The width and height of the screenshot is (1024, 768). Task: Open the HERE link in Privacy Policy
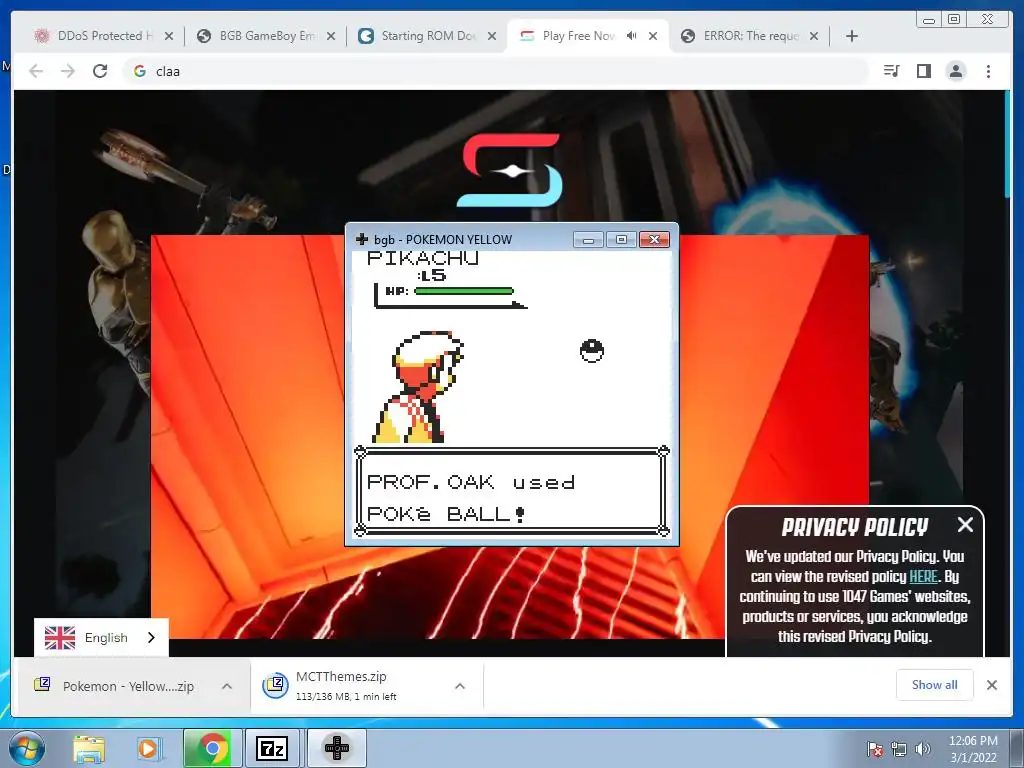tap(923, 577)
